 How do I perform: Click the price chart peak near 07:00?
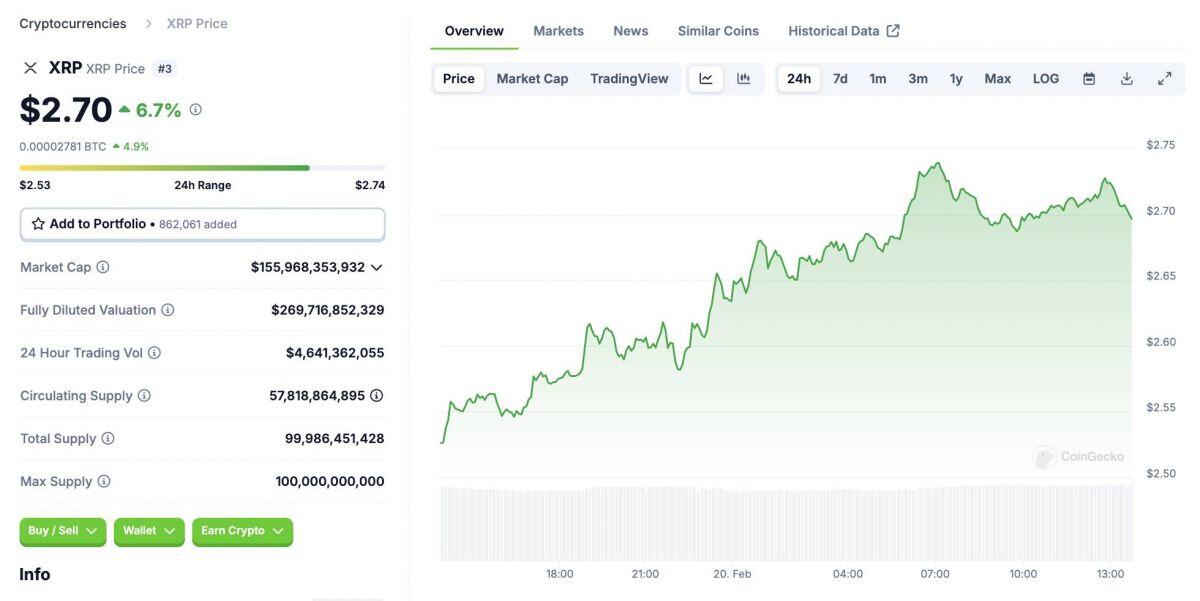tap(937, 164)
